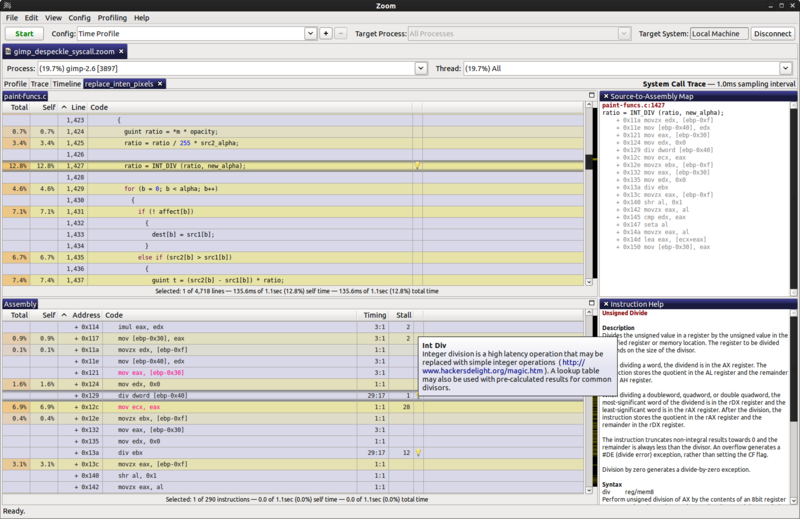
Task: Open the File menu
Action: click(12, 18)
